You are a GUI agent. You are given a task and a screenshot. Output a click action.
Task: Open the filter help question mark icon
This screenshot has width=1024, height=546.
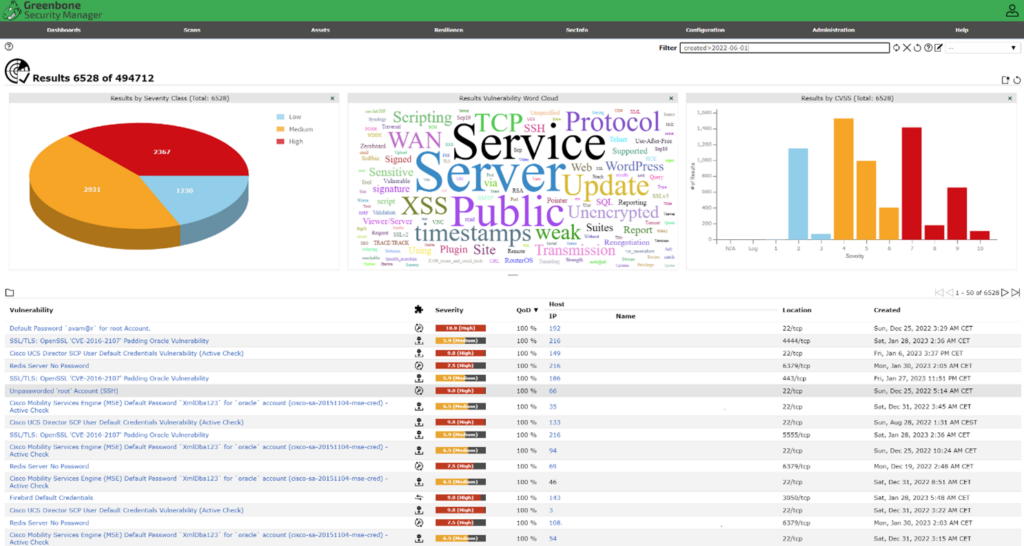927,48
